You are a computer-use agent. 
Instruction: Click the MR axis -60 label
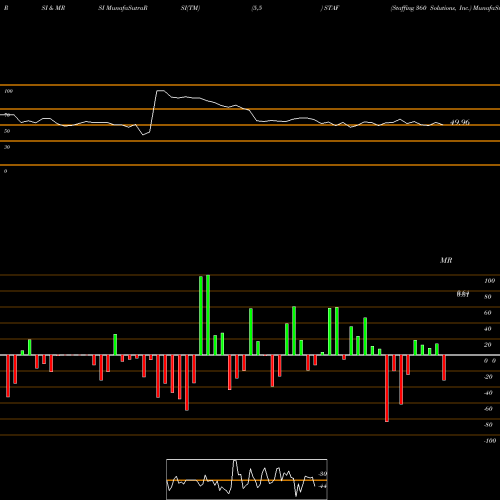(x=488, y=409)
